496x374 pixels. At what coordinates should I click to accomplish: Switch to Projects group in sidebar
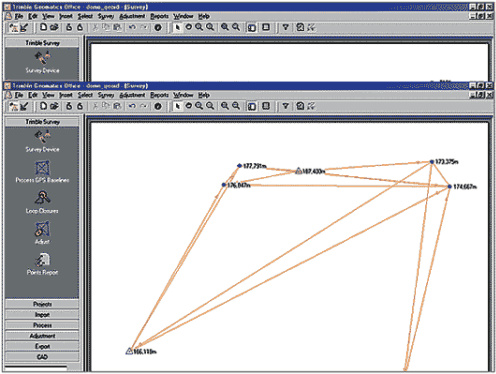[42, 304]
